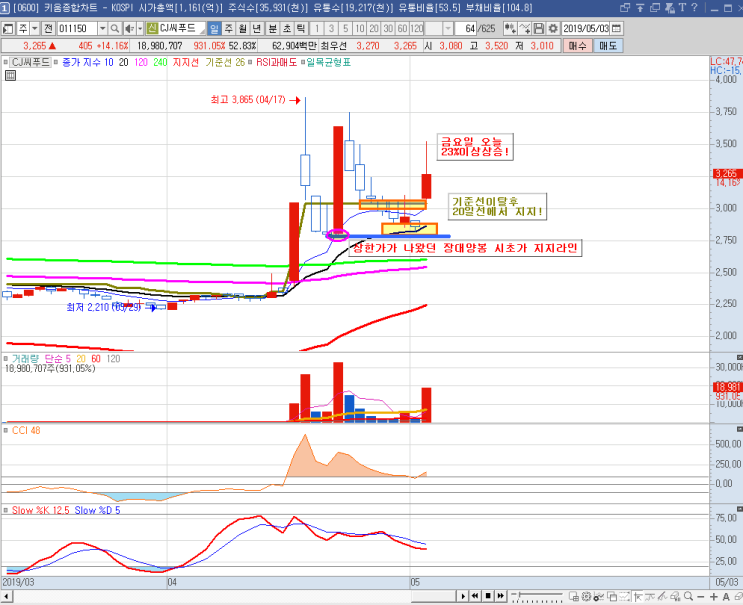The image size is (743, 605).
Task: Open the 주 market type dropdown
Action: pos(35,29)
